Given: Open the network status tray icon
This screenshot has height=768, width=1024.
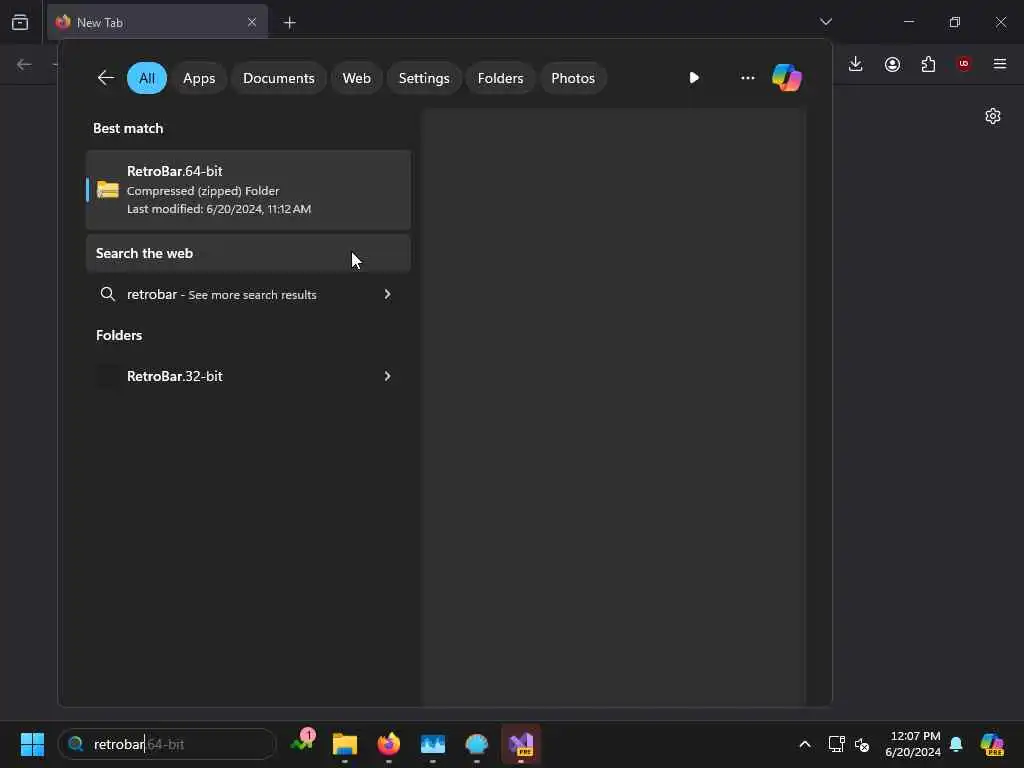Looking at the screenshot, I should (x=837, y=744).
